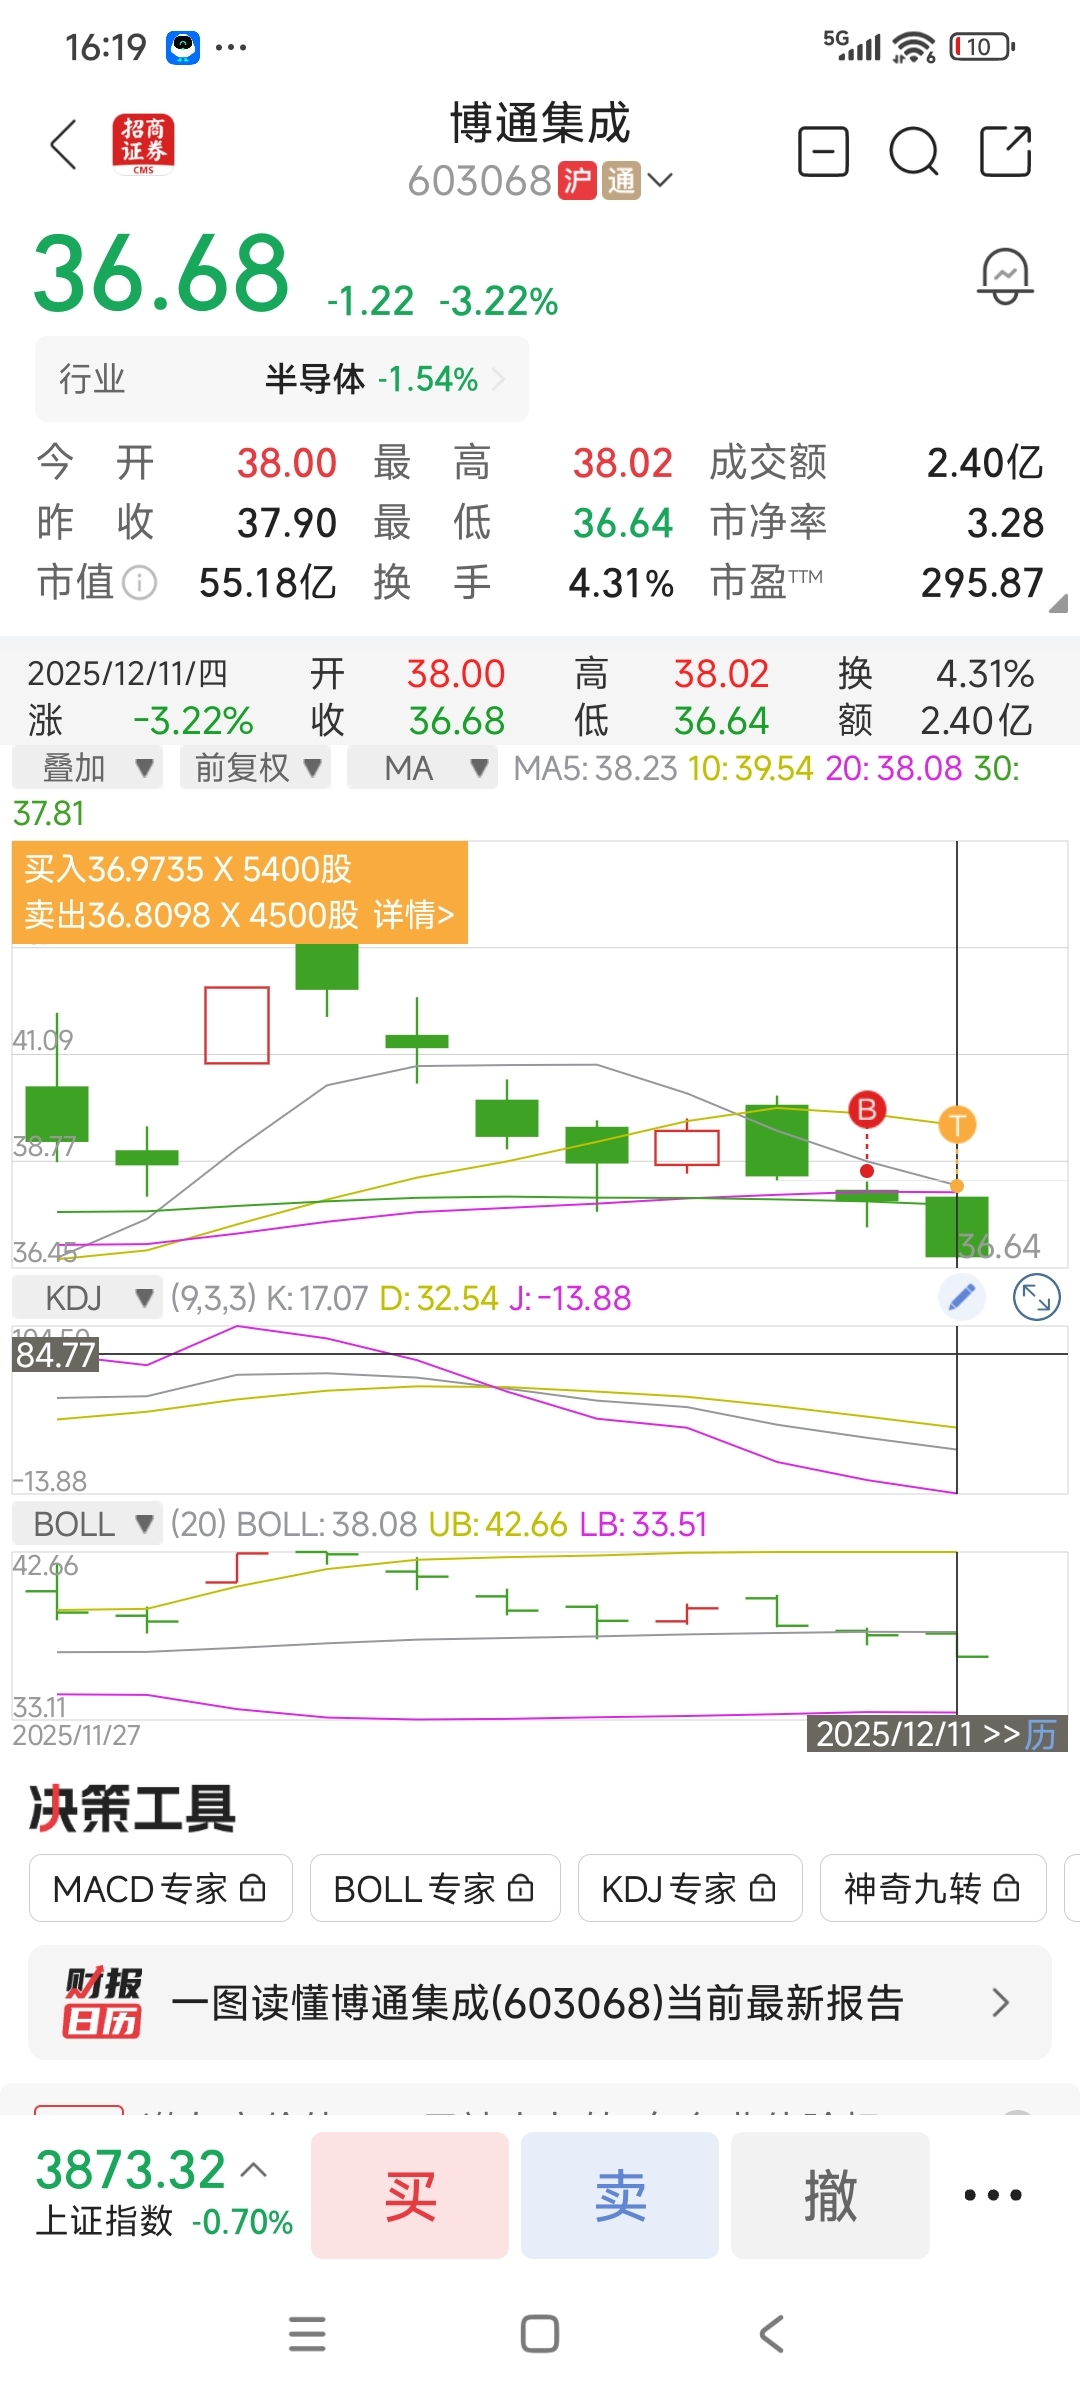This screenshot has height=2400, width=1080.
Task: Tap the stock name 博通集成
Action: (x=540, y=123)
